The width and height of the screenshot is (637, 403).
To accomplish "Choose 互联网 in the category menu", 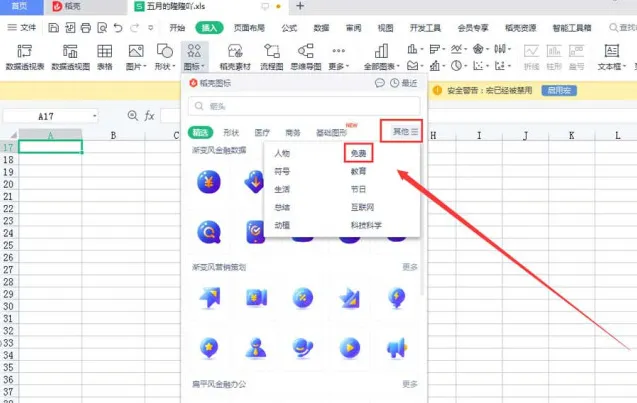I will pyautogui.click(x=362, y=207).
